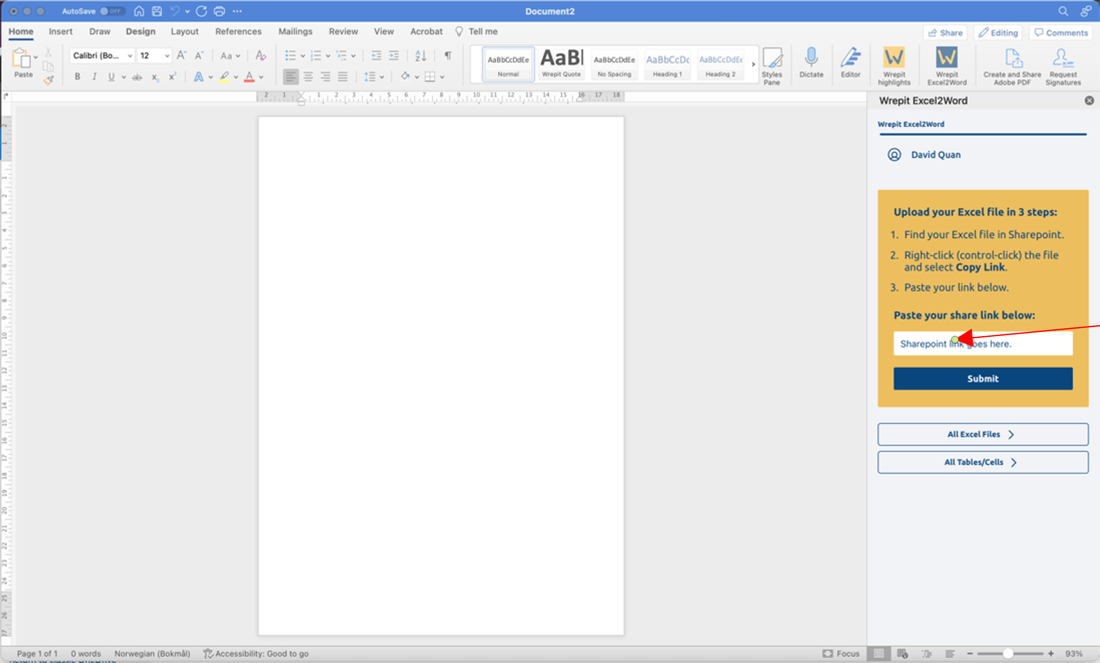1100x663 pixels.
Task: Click the Comments button
Action: [1061, 32]
